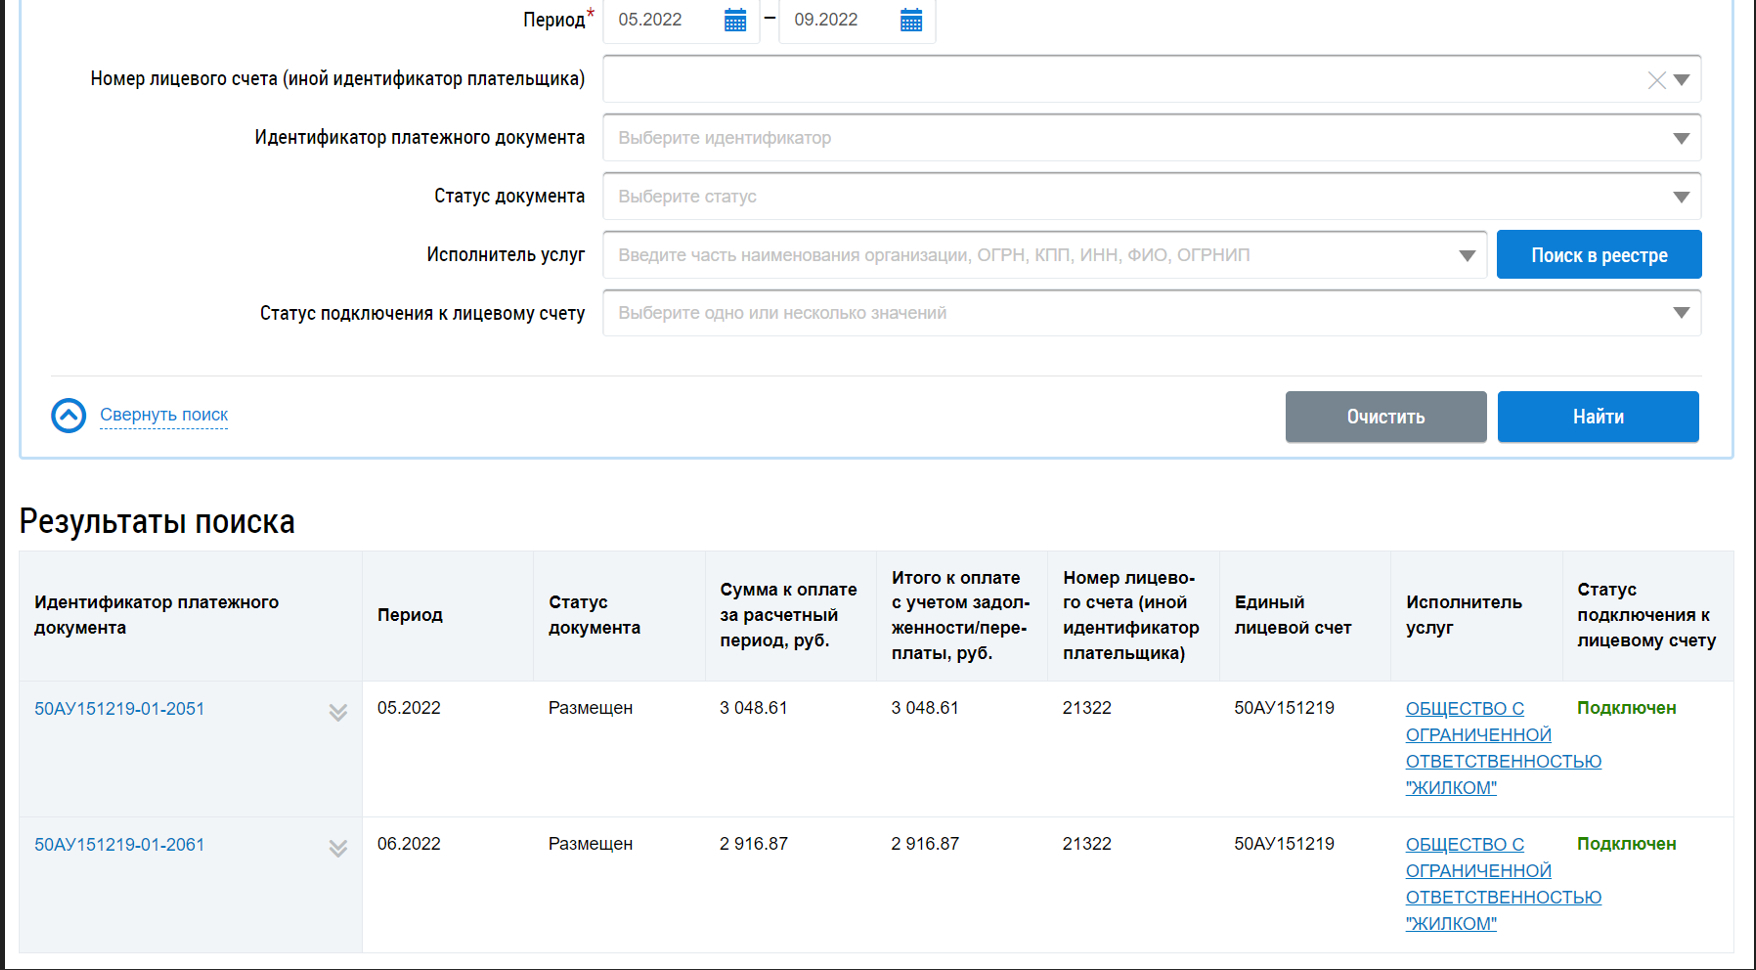Open payment document 50АУ151219-01-2061 link

pos(119,845)
